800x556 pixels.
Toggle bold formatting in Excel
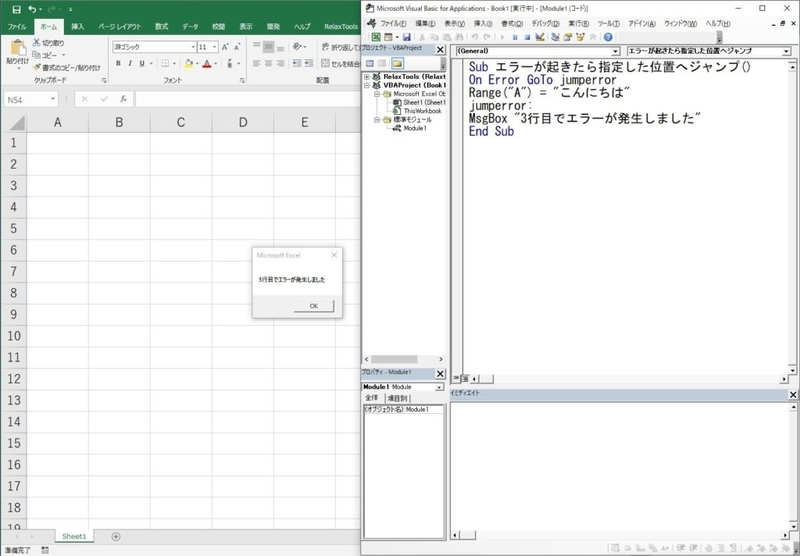pos(118,63)
